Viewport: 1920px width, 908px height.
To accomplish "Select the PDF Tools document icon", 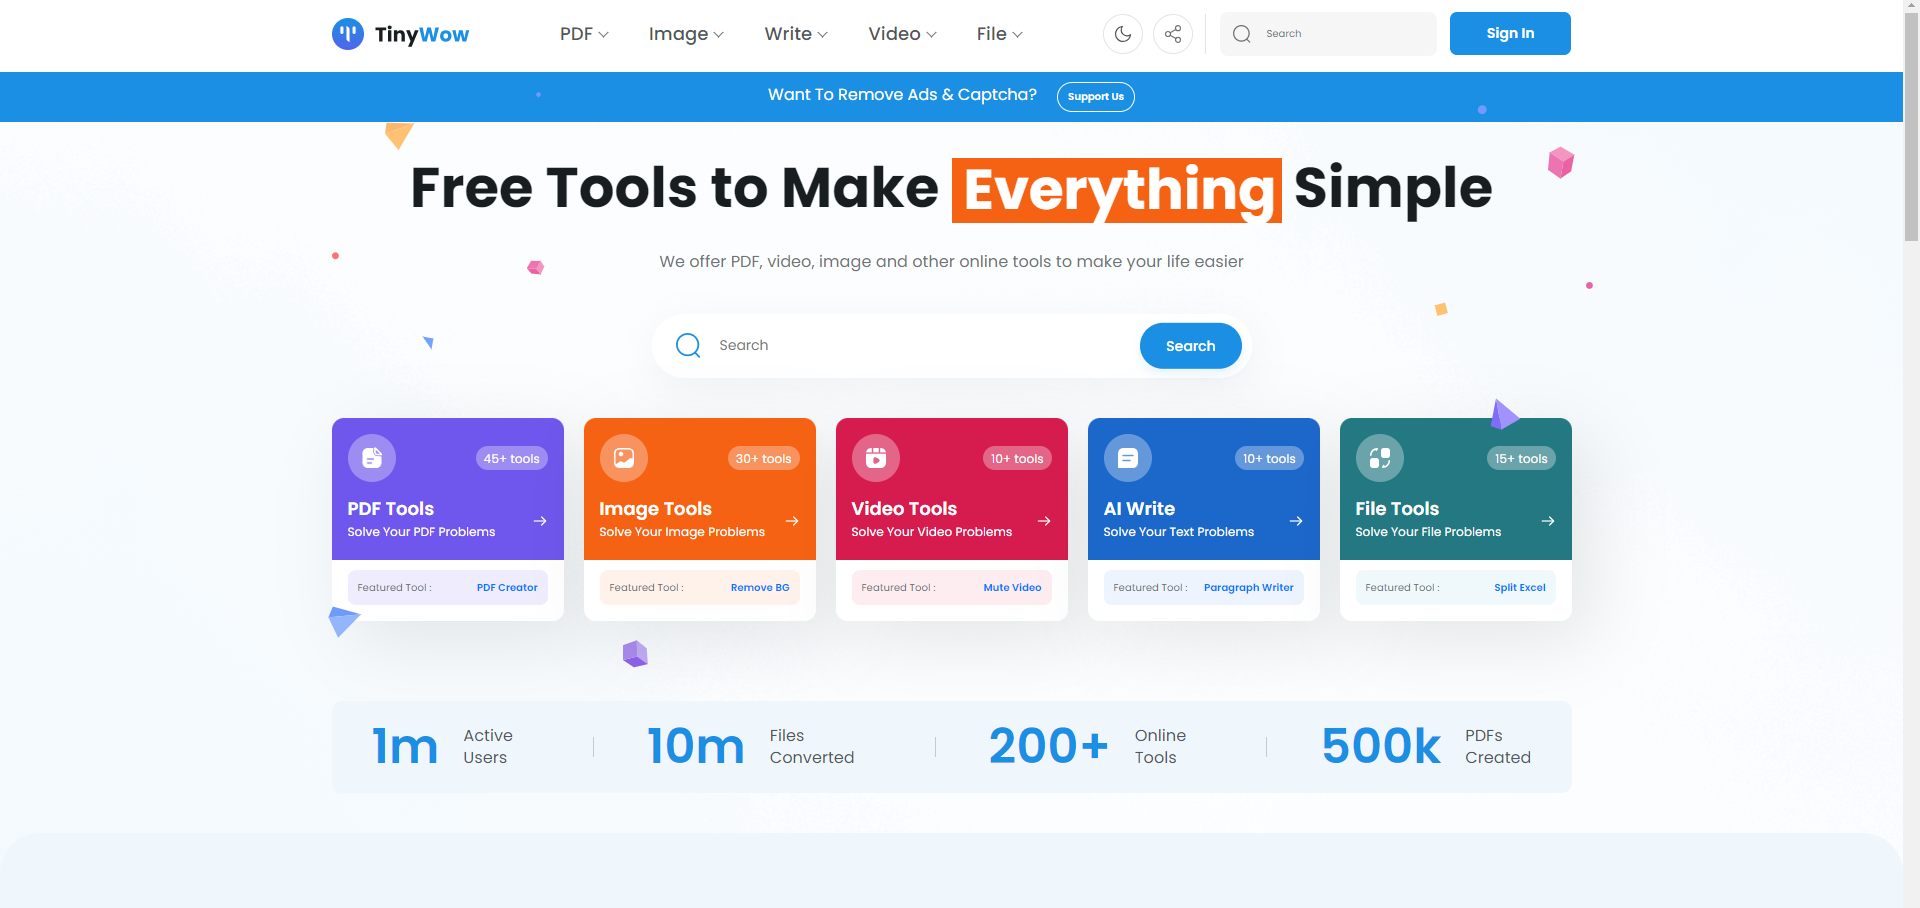I will [x=371, y=457].
